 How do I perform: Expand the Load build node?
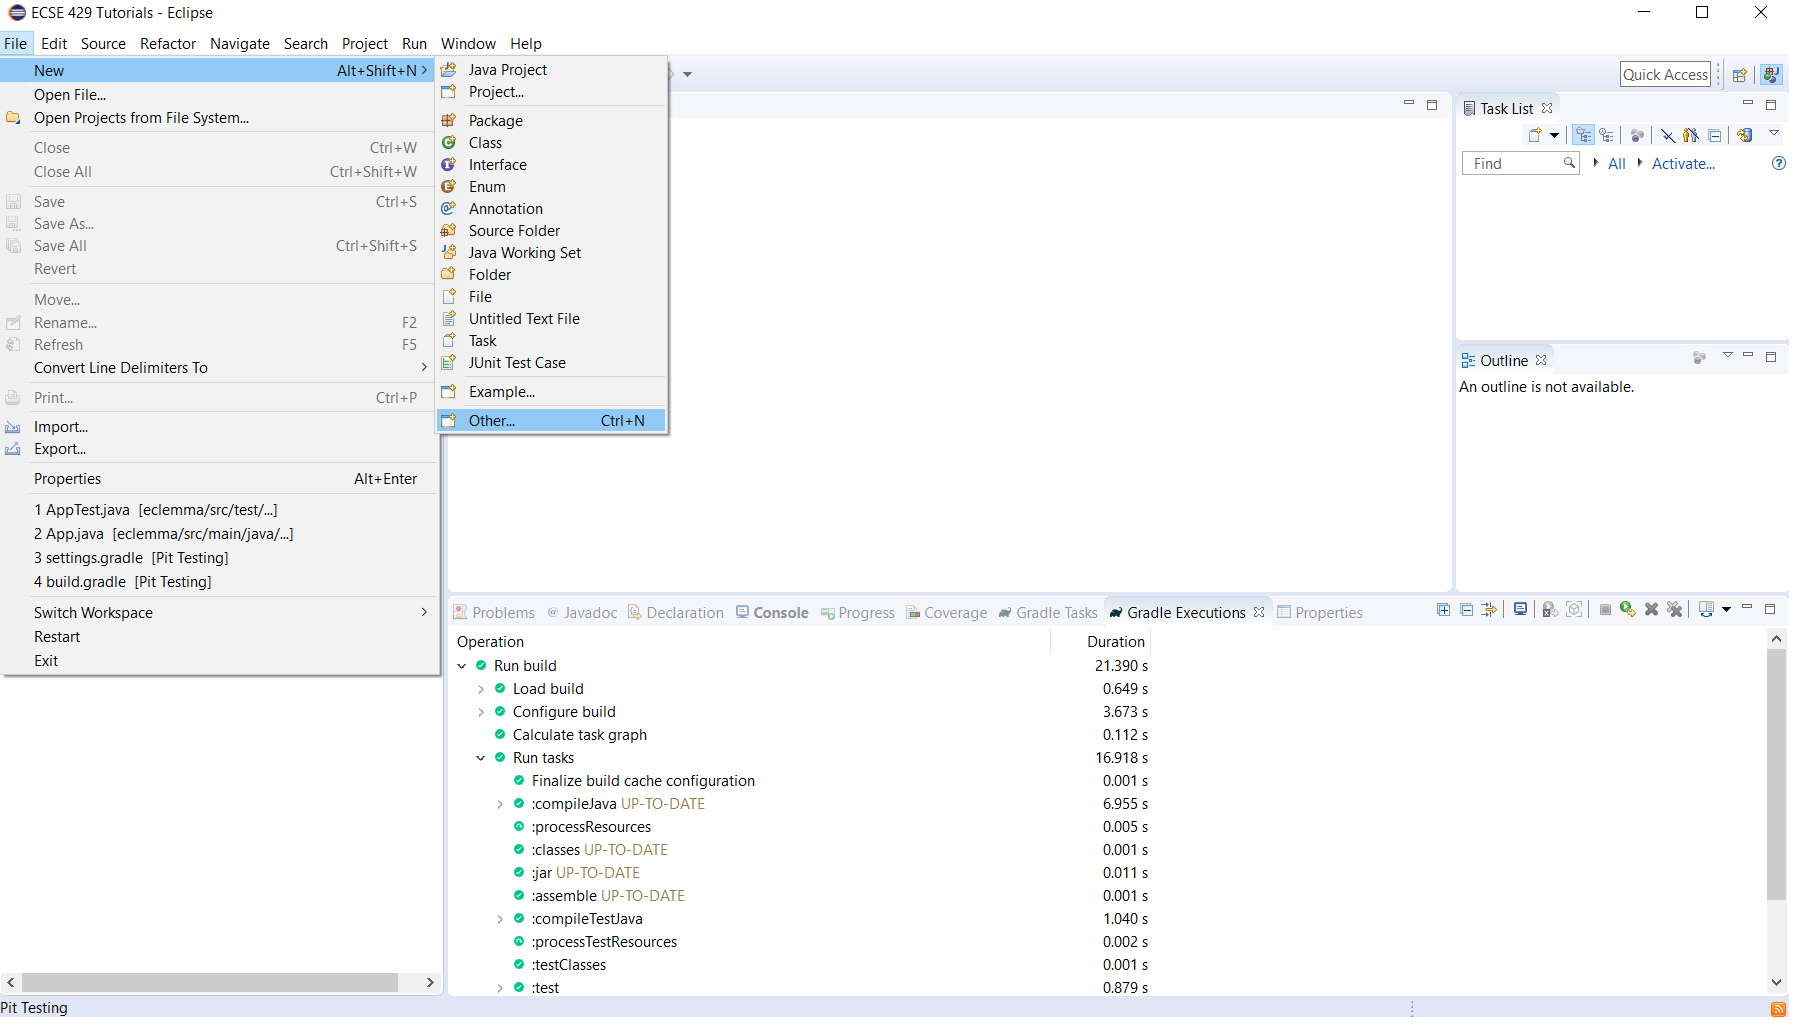[481, 689]
